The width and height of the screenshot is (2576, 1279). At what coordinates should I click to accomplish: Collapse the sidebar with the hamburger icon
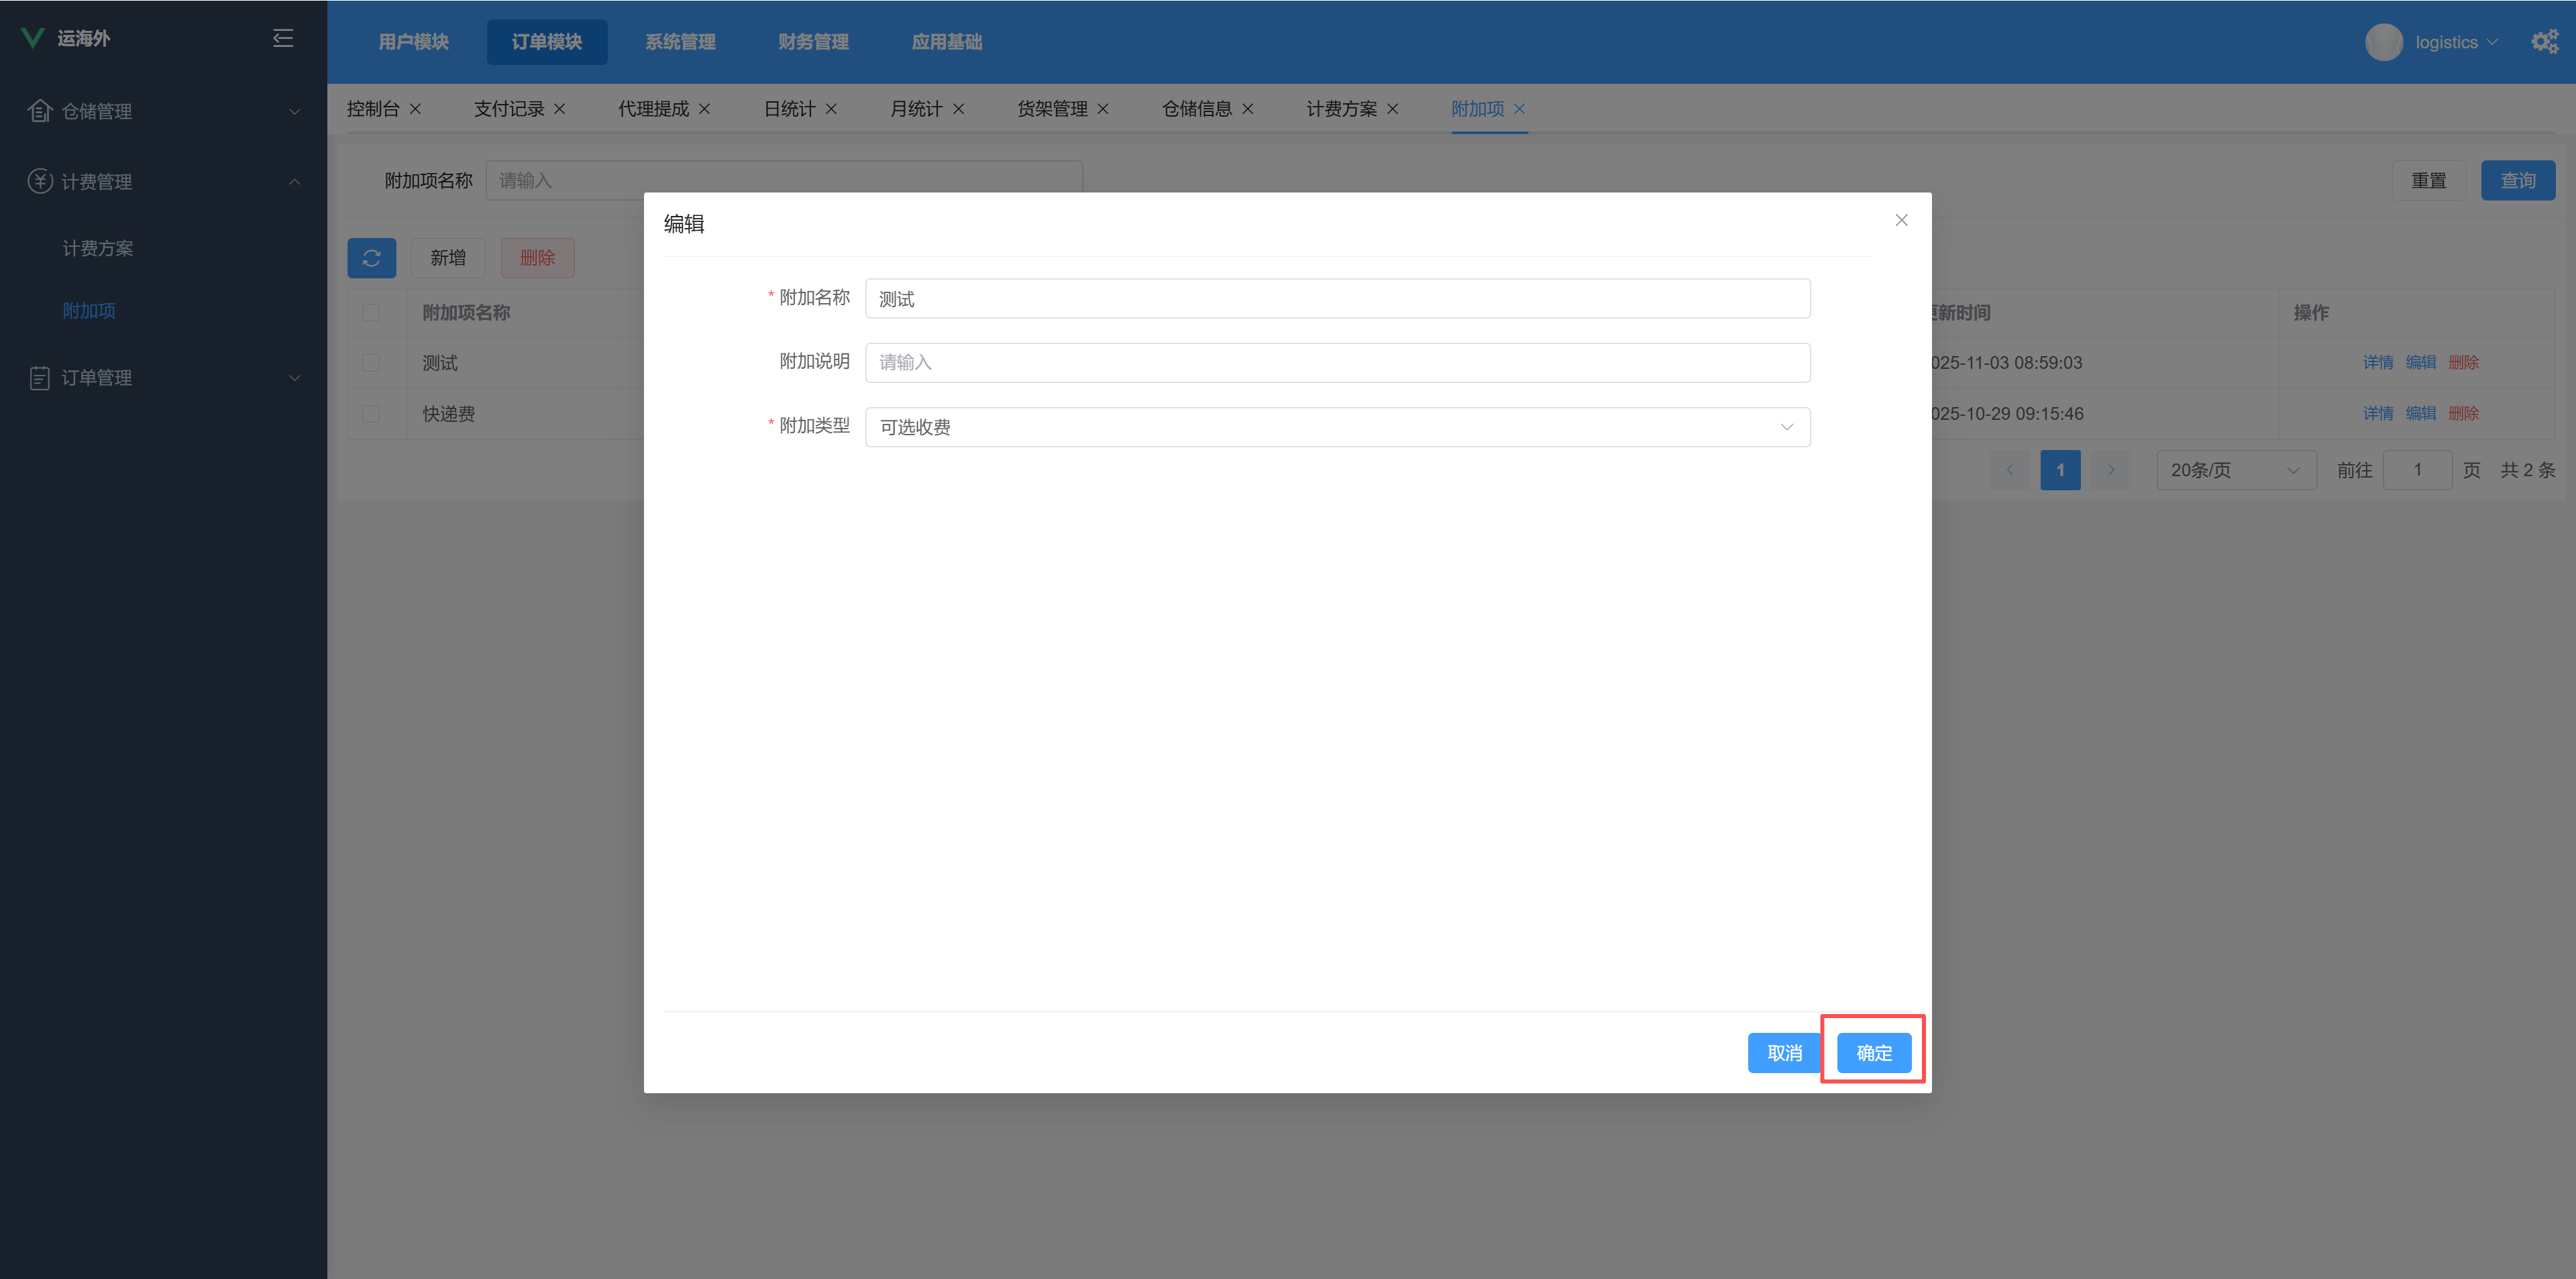coord(283,37)
